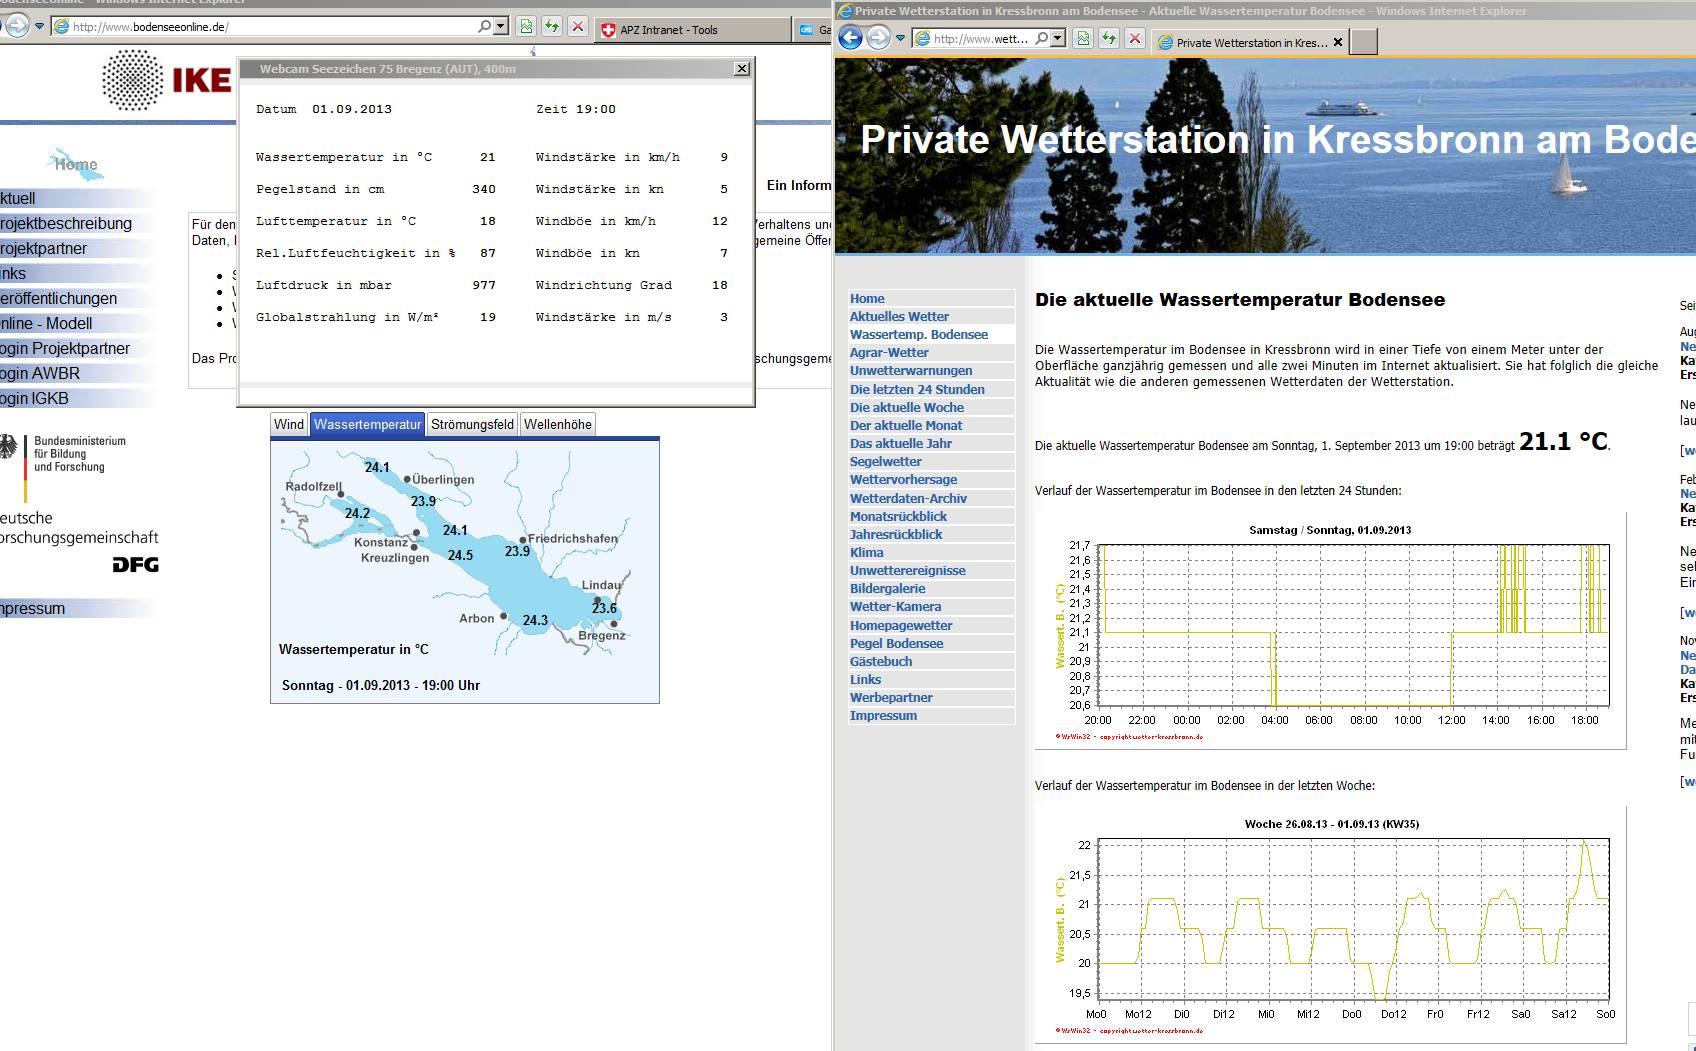Viewport: 1696px width, 1051px height.
Task: Open recent pages dropdown in the Wetterstation browser
Action: [900, 39]
